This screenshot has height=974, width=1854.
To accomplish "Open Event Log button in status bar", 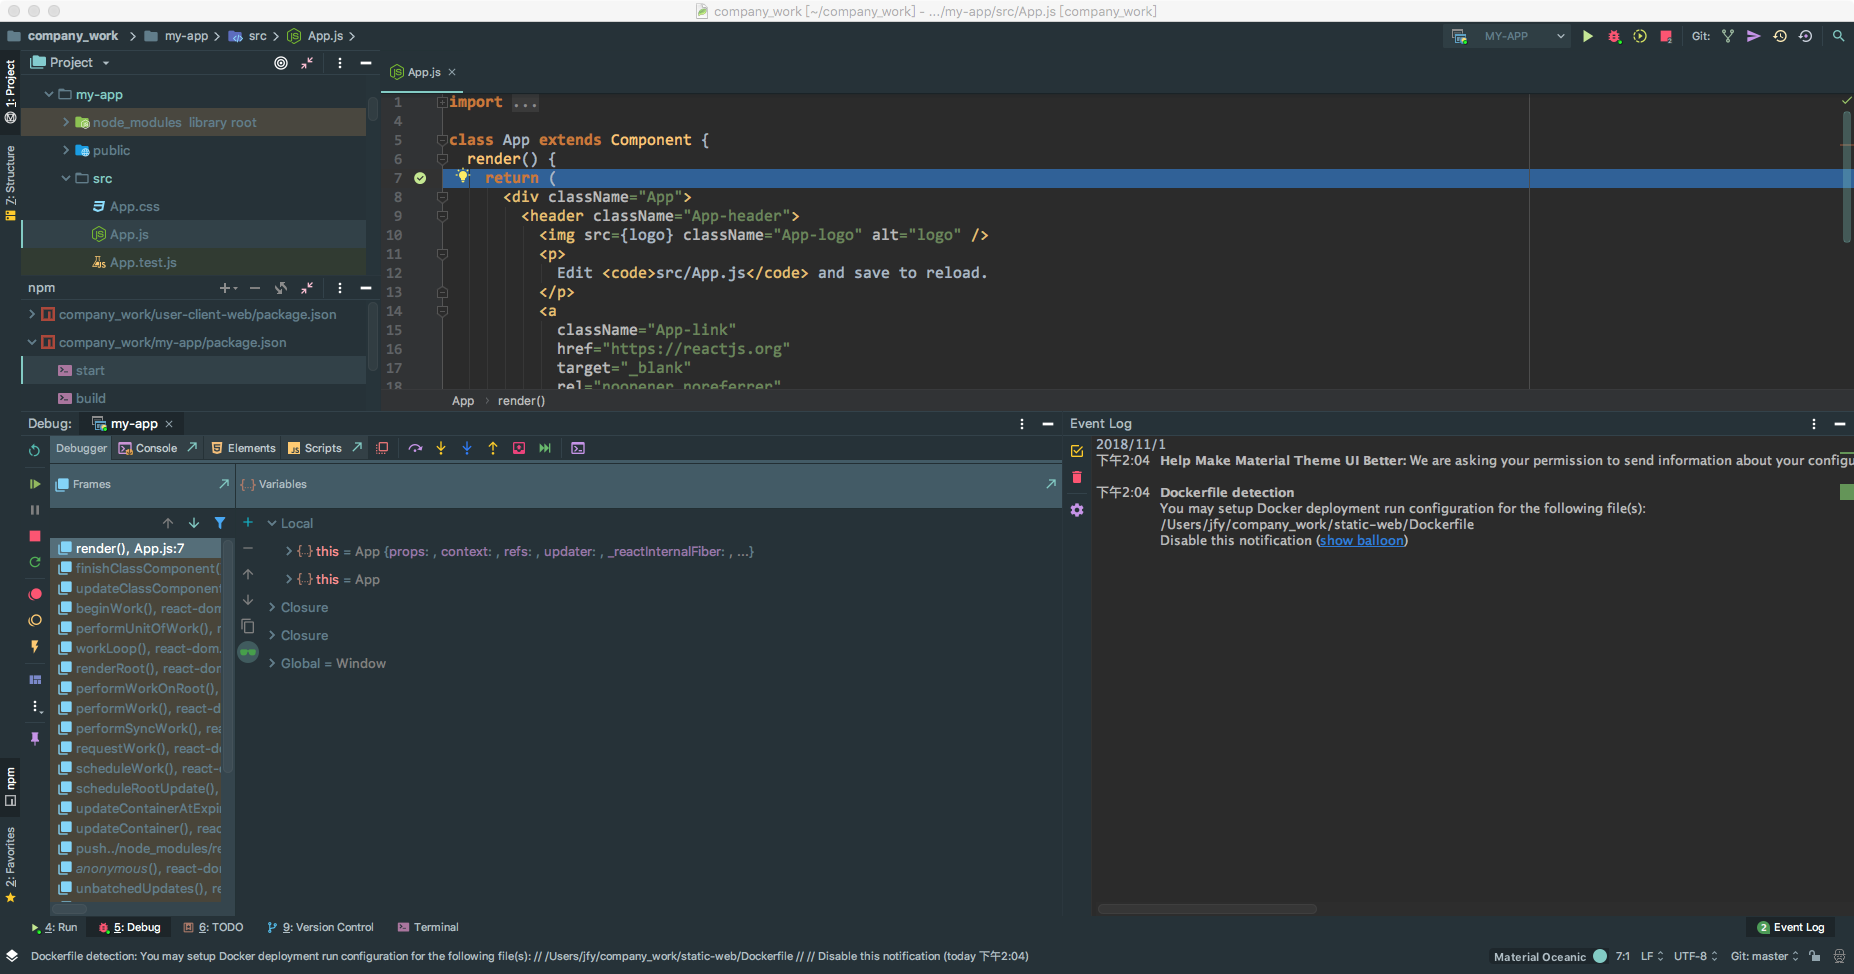I will click(x=1791, y=927).
